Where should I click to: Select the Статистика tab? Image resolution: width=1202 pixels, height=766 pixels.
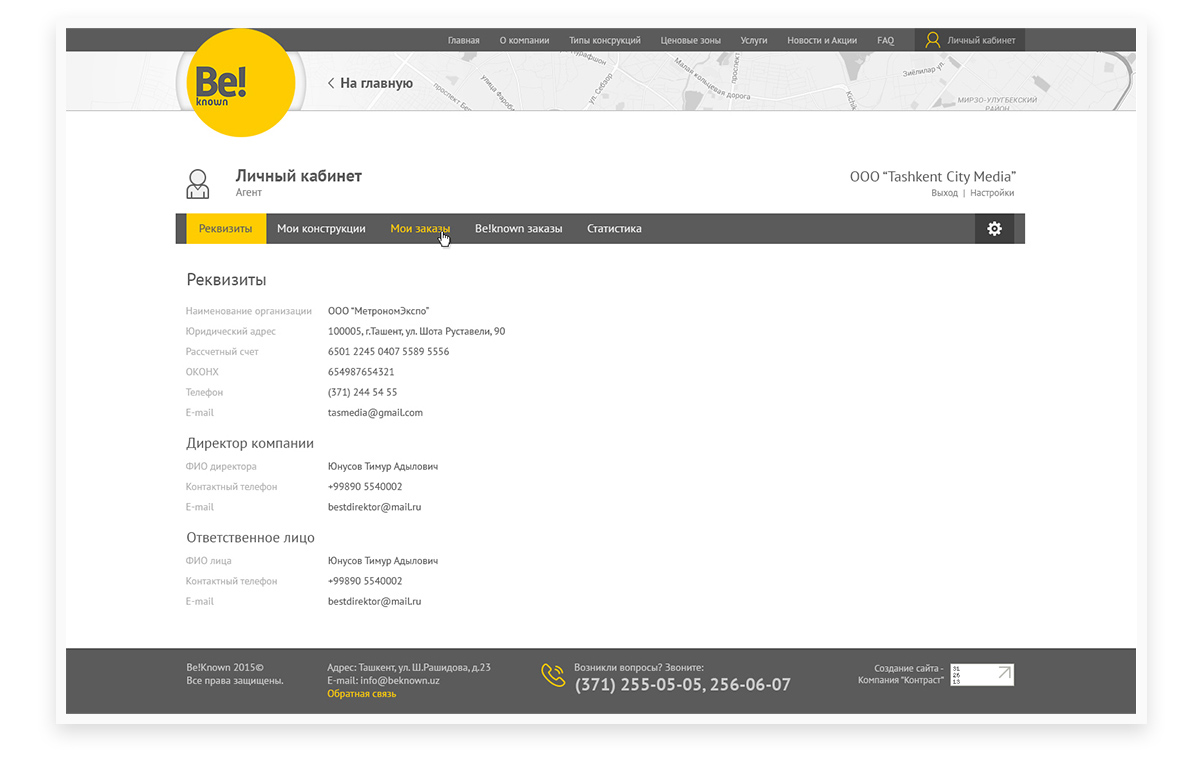(614, 229)
